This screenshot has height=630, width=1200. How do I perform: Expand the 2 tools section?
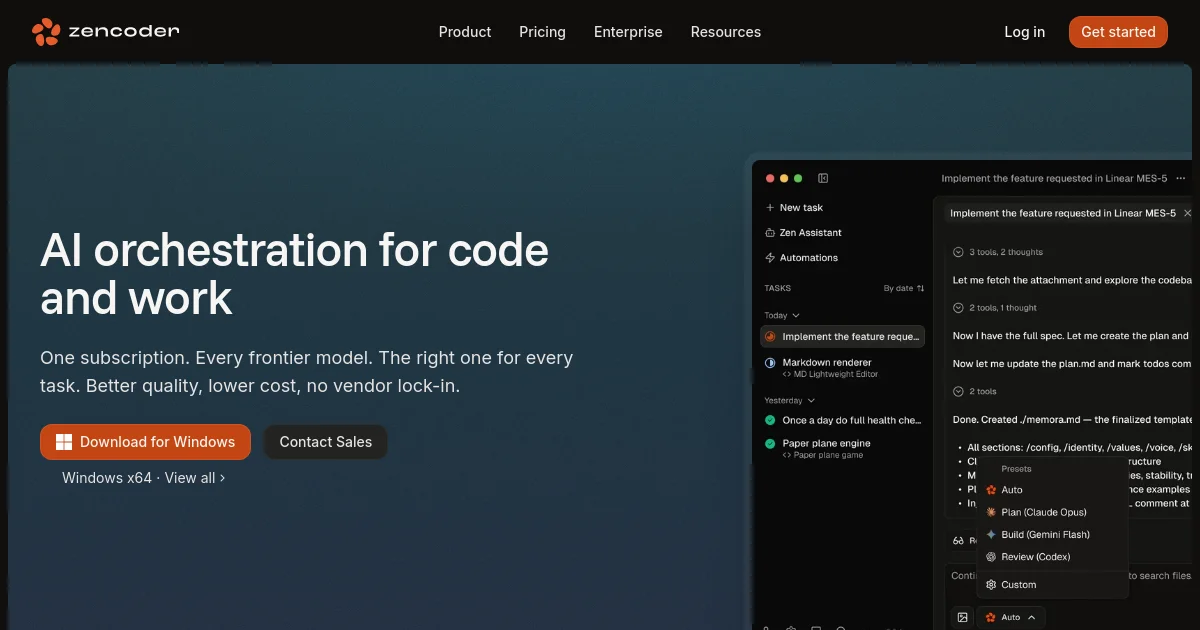(975, 391)
